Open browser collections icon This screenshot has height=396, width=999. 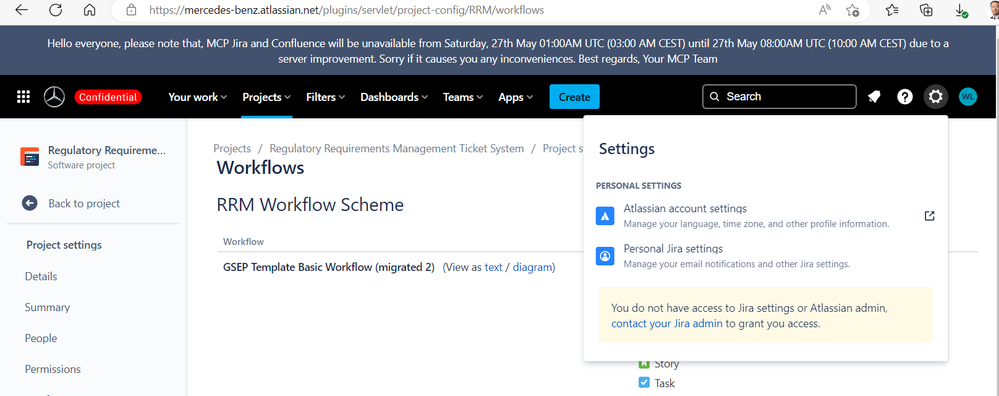[x=926, y=10]
